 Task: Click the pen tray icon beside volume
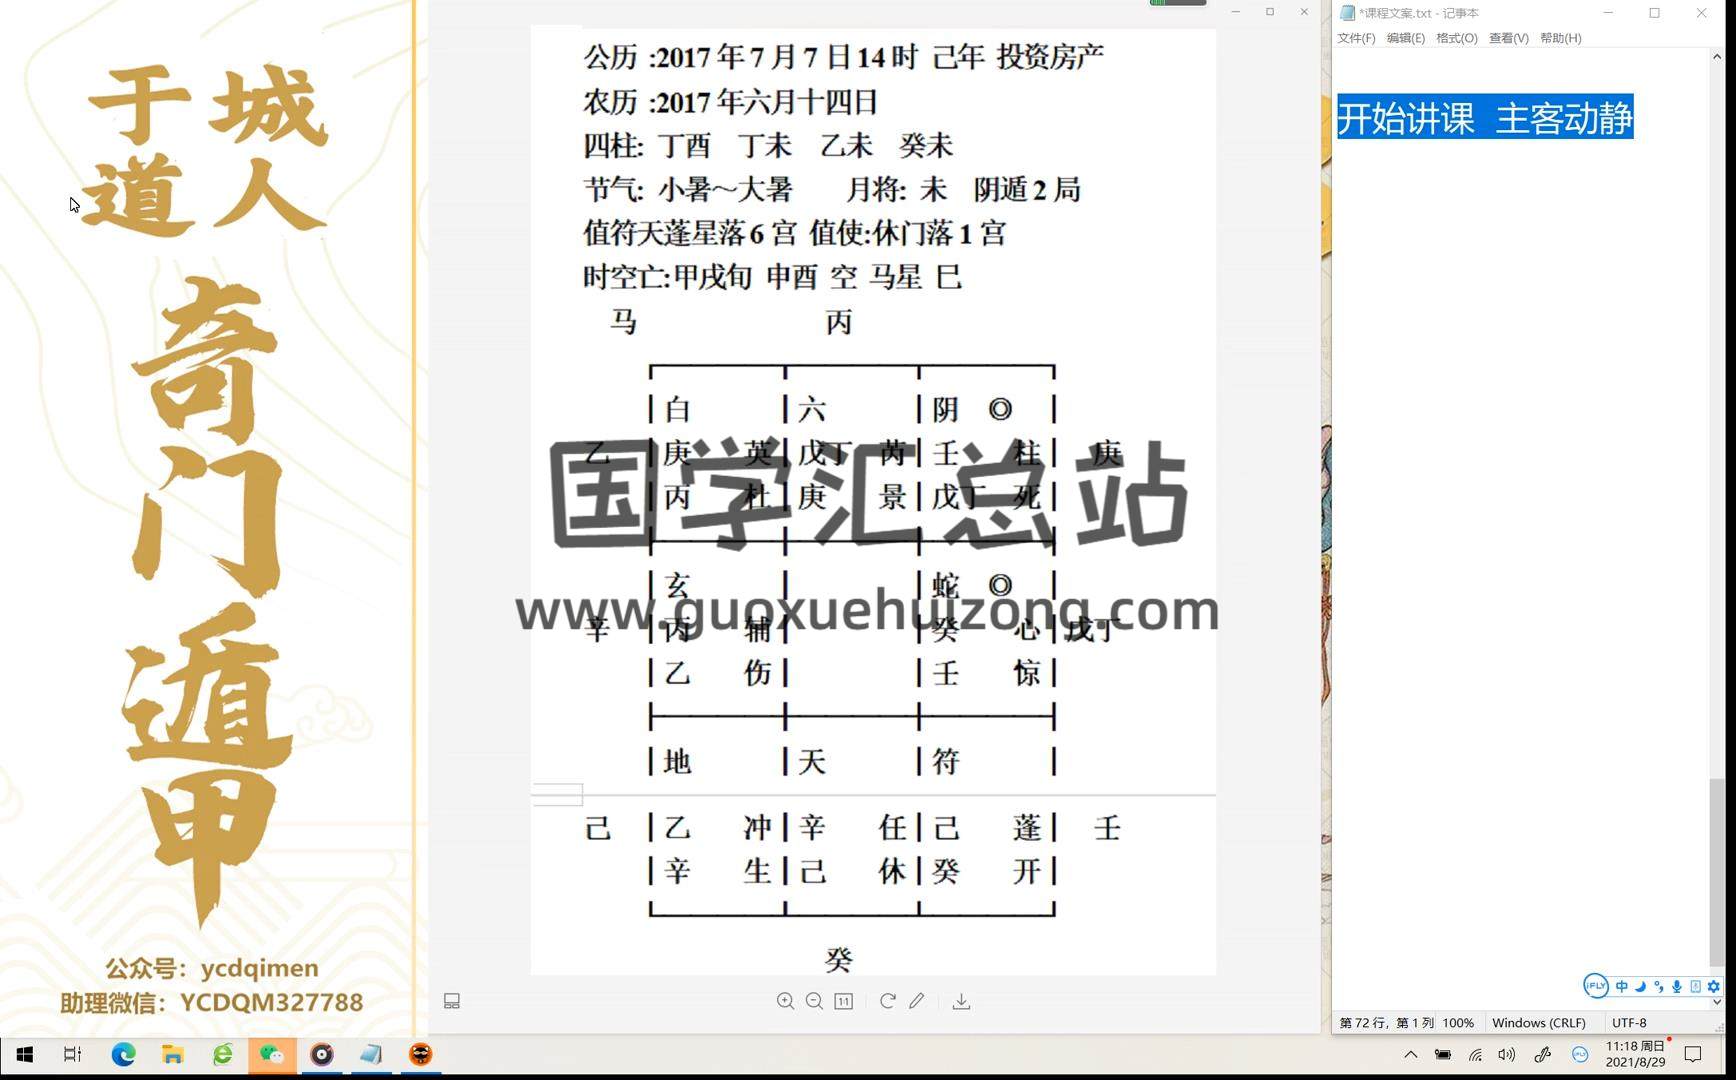1543,1054
